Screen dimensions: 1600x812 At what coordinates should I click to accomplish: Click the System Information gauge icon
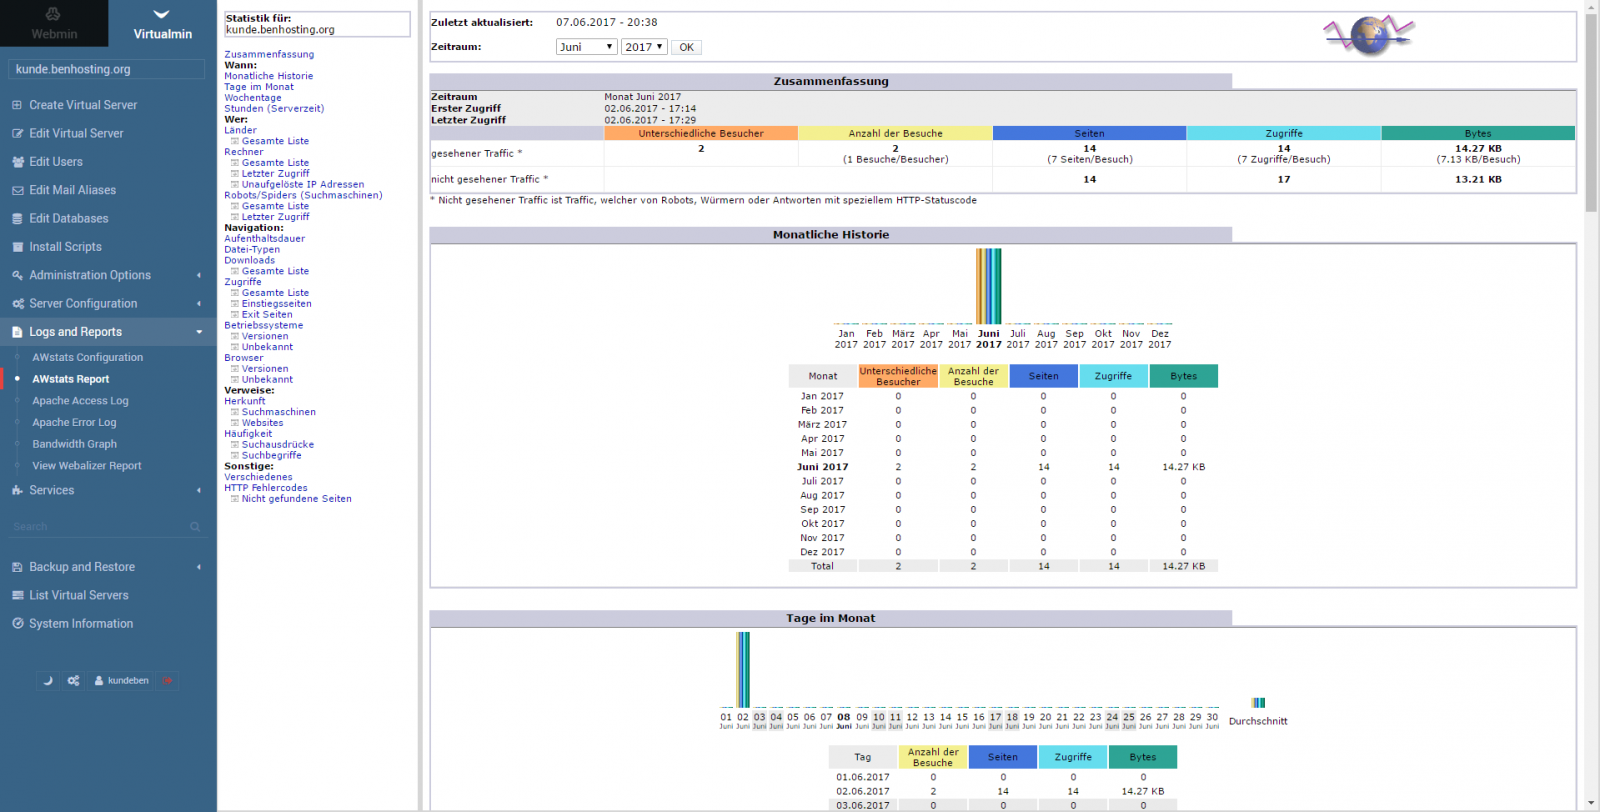(17, 624)
